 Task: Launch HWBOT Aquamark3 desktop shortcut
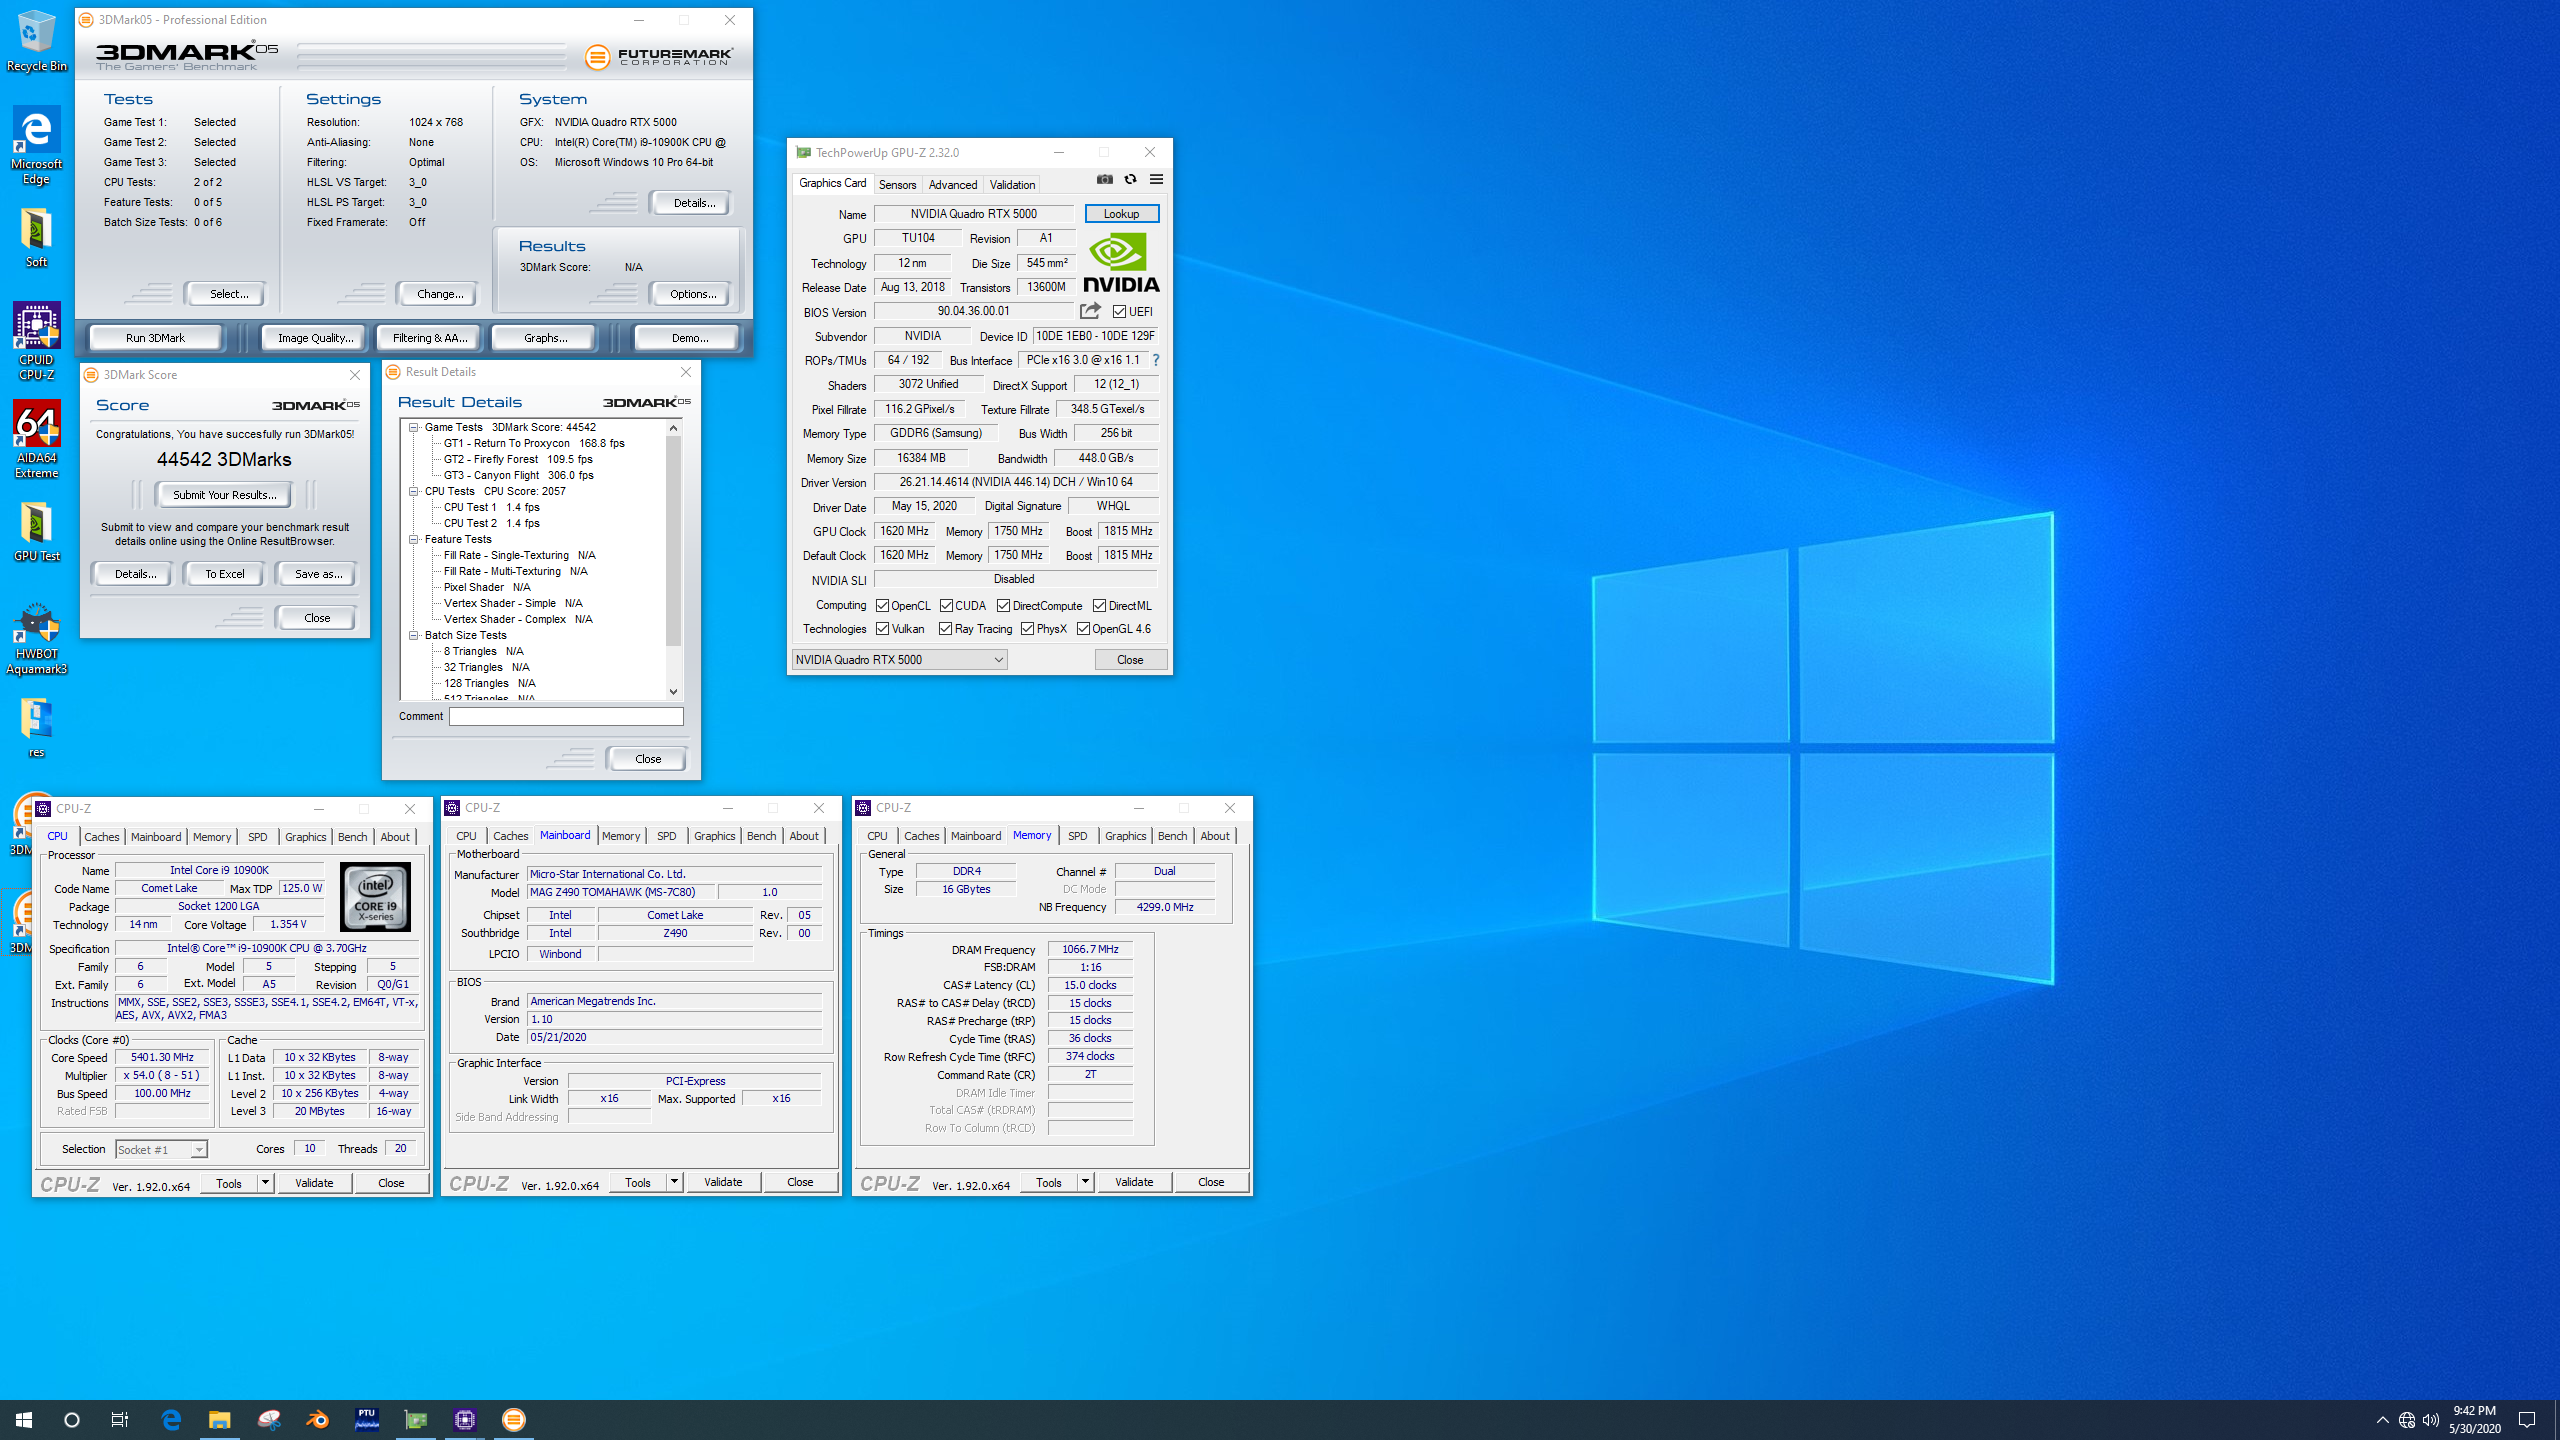coord(36,638)
